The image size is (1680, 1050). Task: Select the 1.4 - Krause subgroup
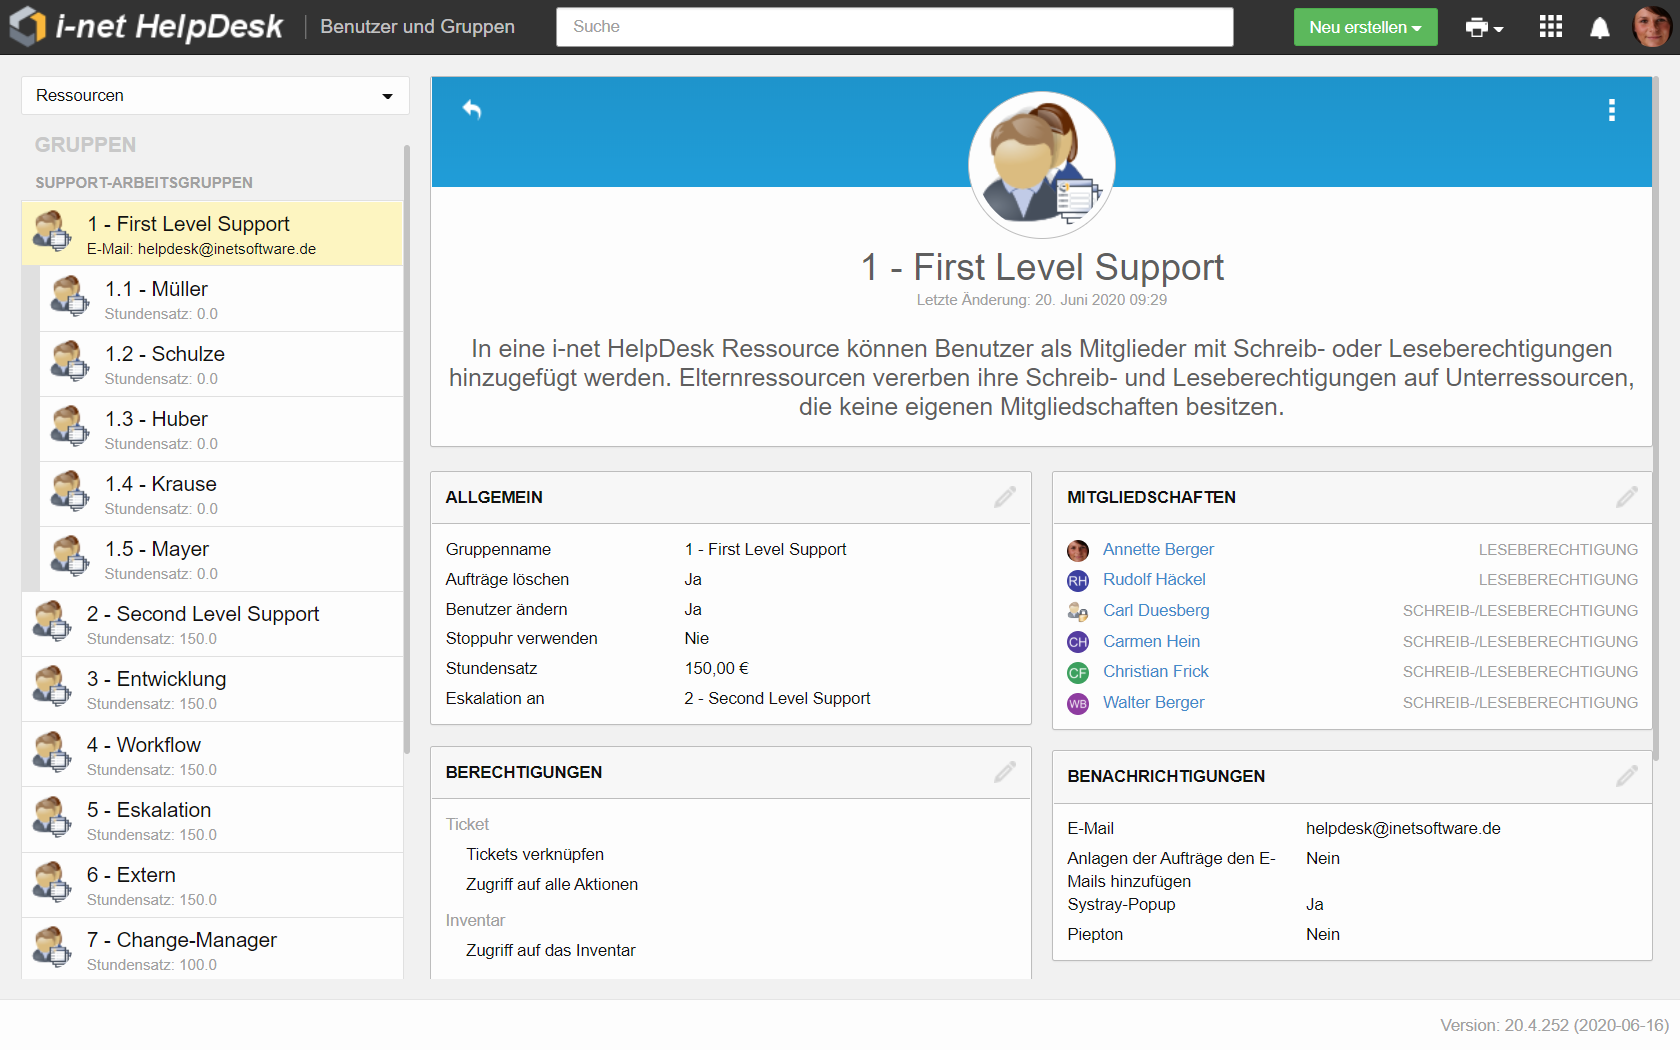click(221, 494)
